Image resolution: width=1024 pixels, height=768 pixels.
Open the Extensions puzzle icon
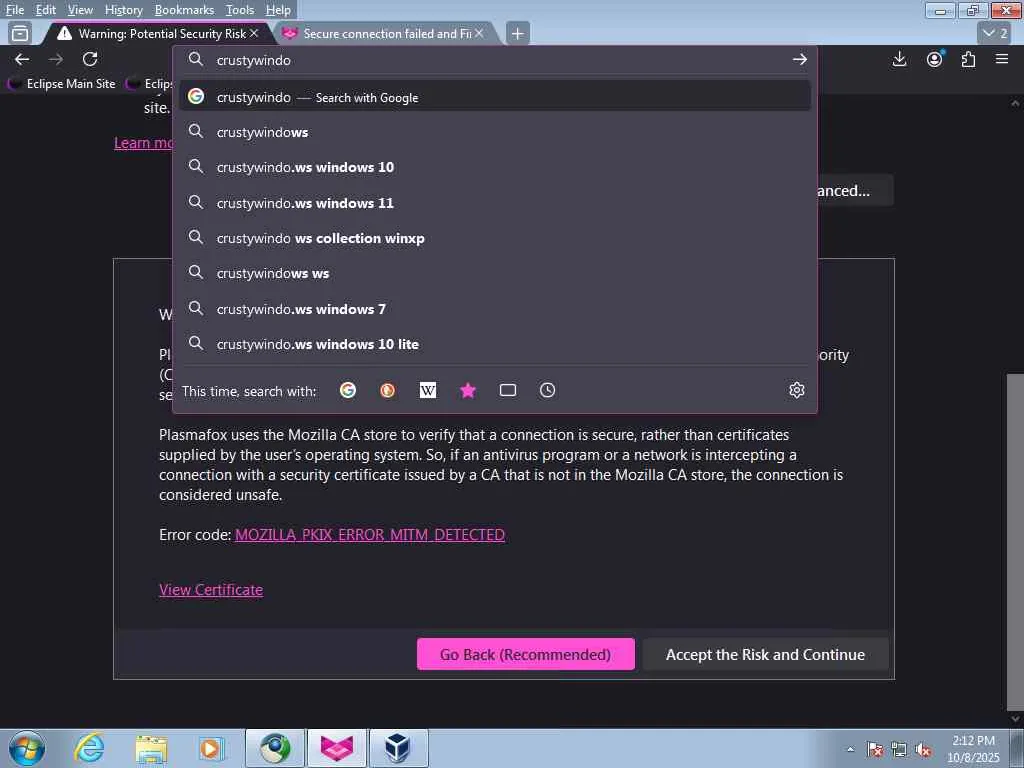click(x=968, y=59)
